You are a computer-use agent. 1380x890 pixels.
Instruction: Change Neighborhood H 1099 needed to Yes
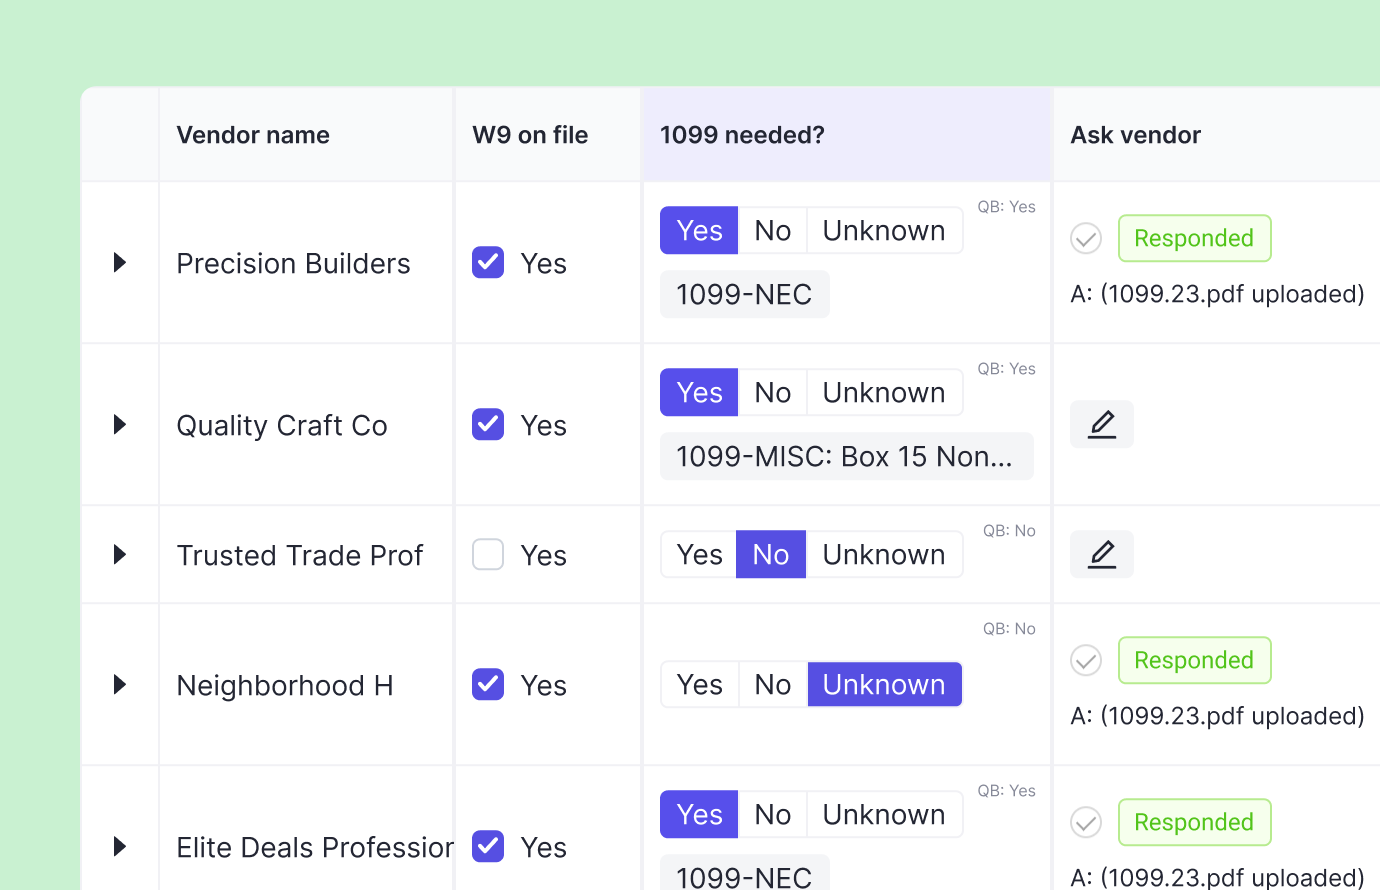[699, 684]
